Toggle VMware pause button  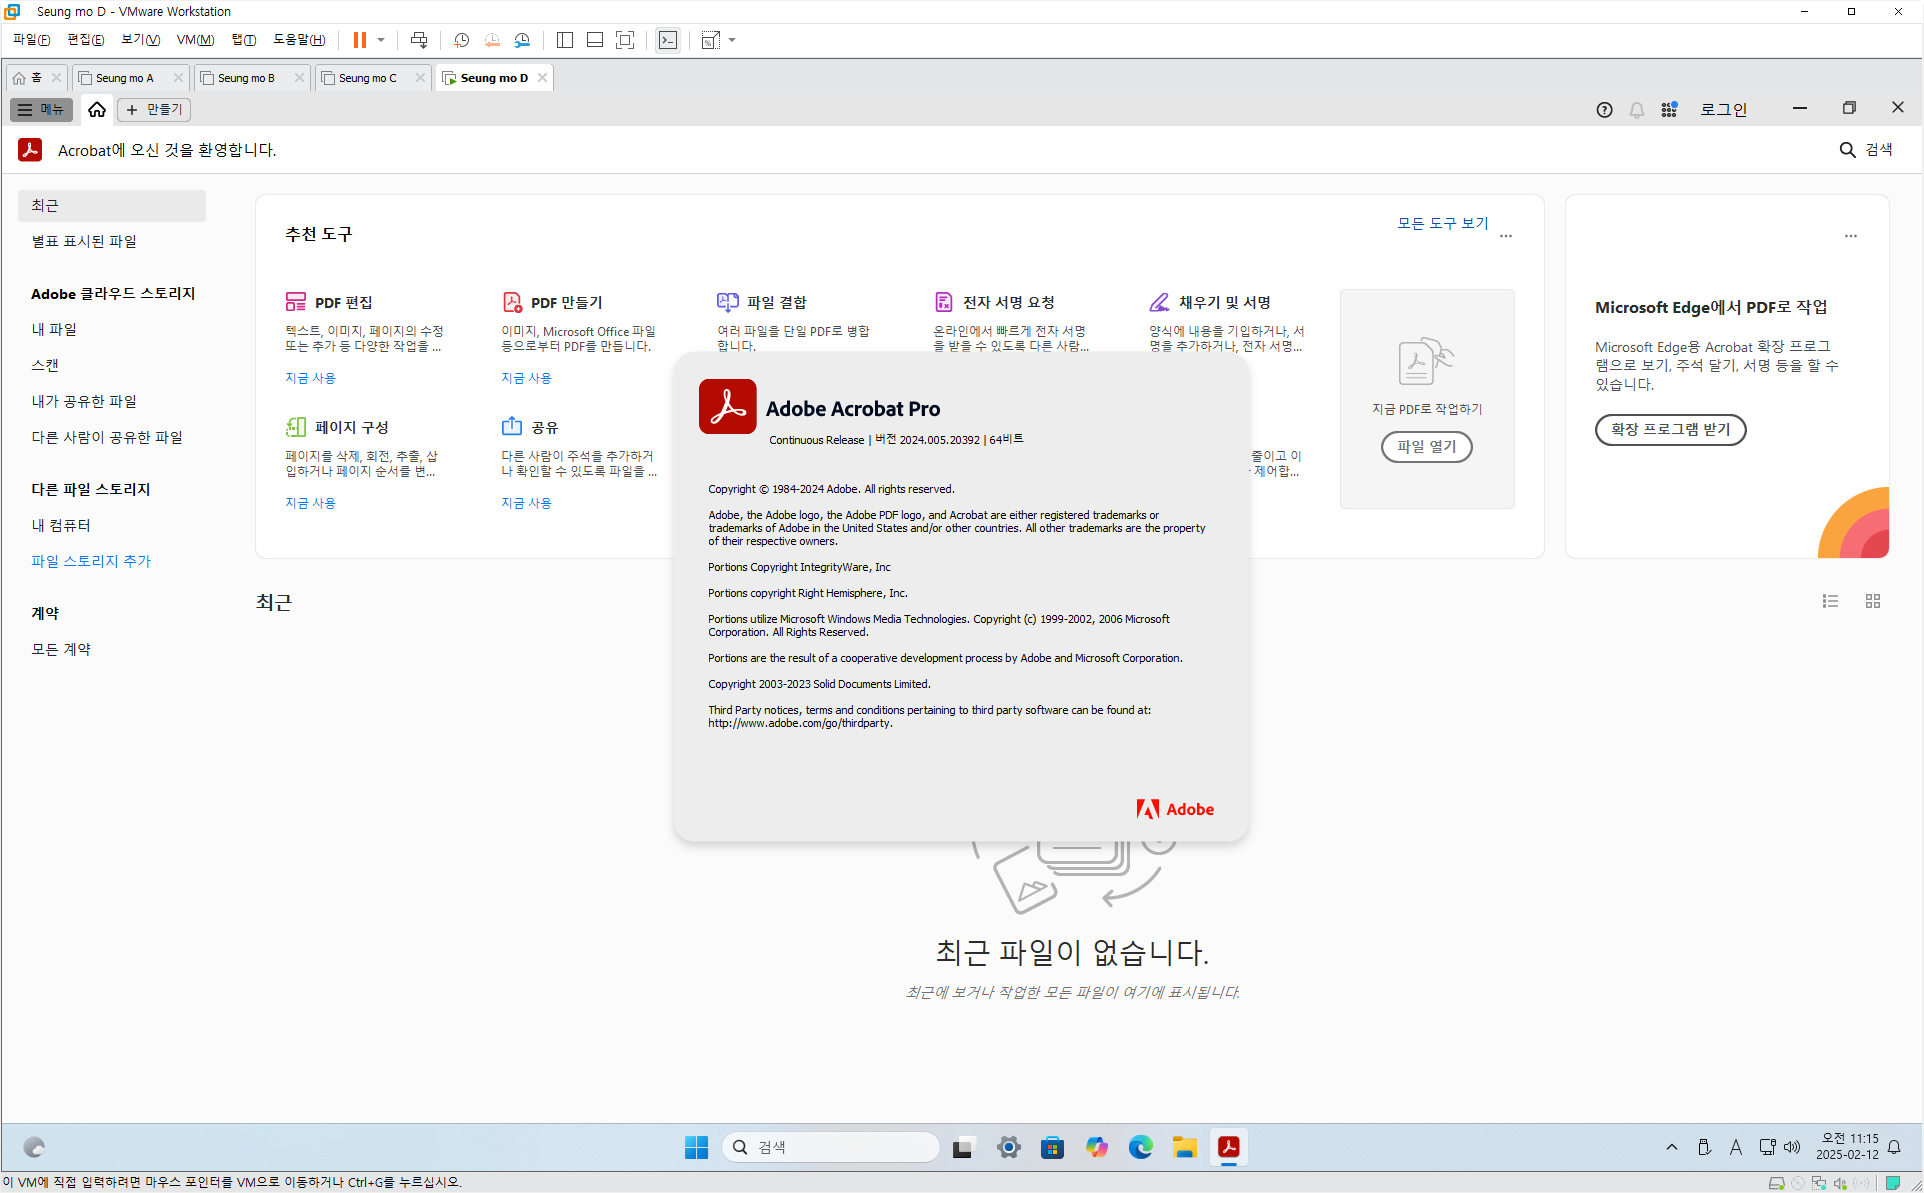[359, 40]
